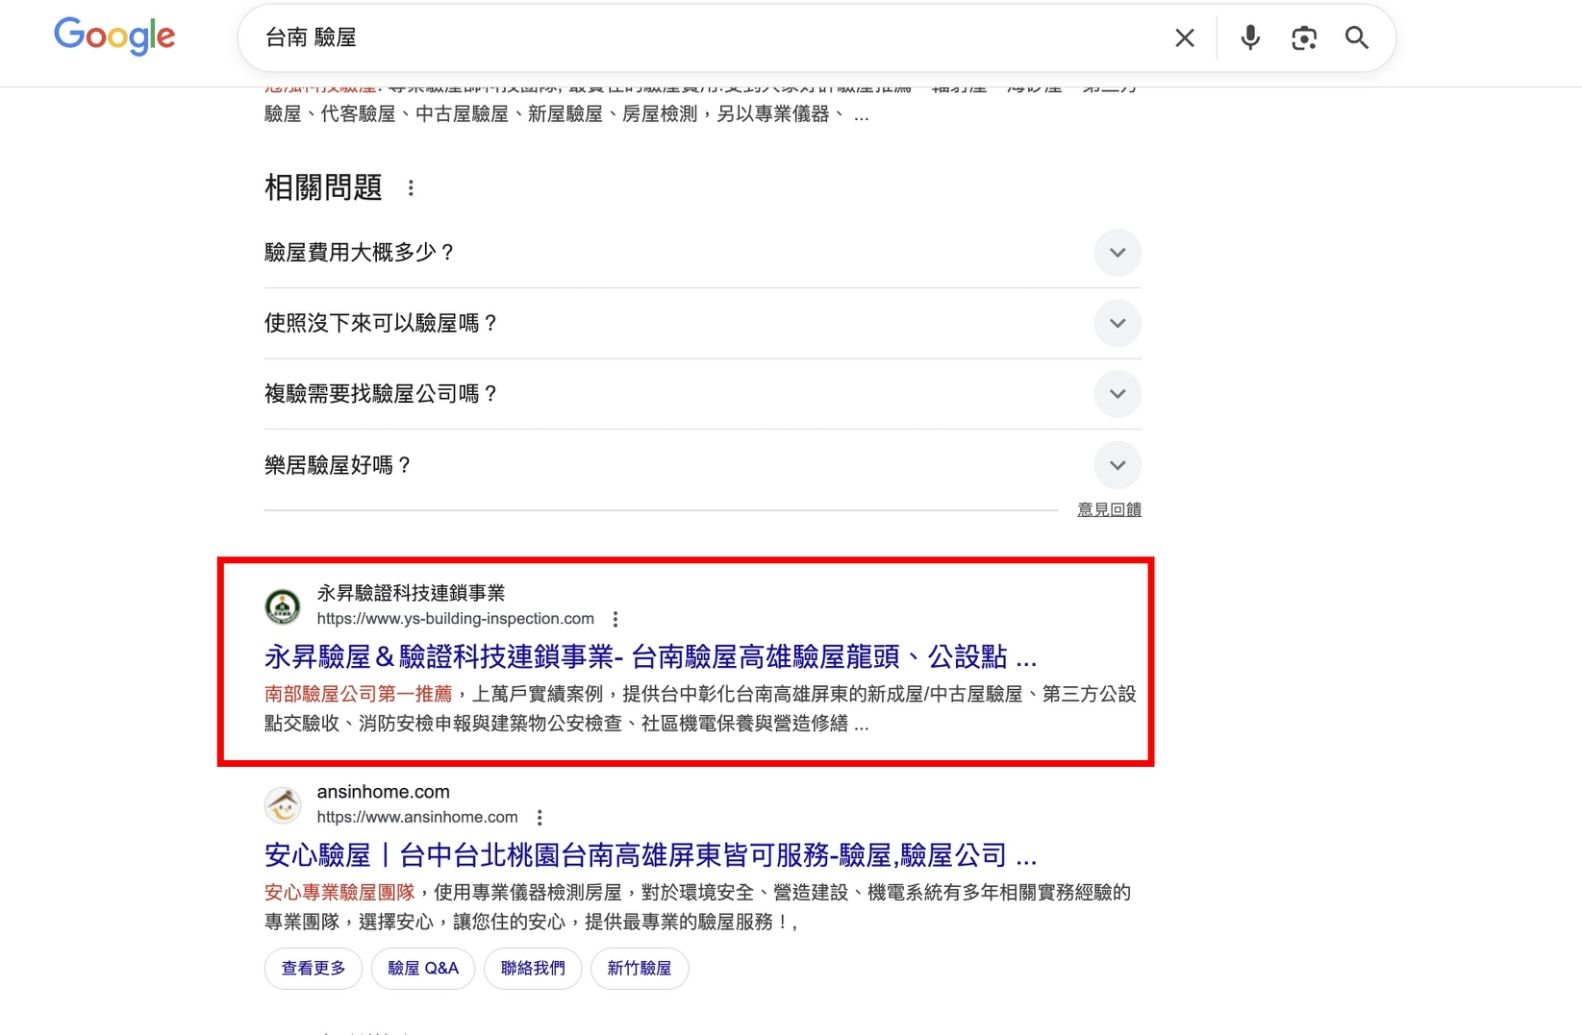This screenshot has width=1582, height=1035.
Task: Click the 南部驗屋公司第一推薦 snippet text
Action: [358, 694]
